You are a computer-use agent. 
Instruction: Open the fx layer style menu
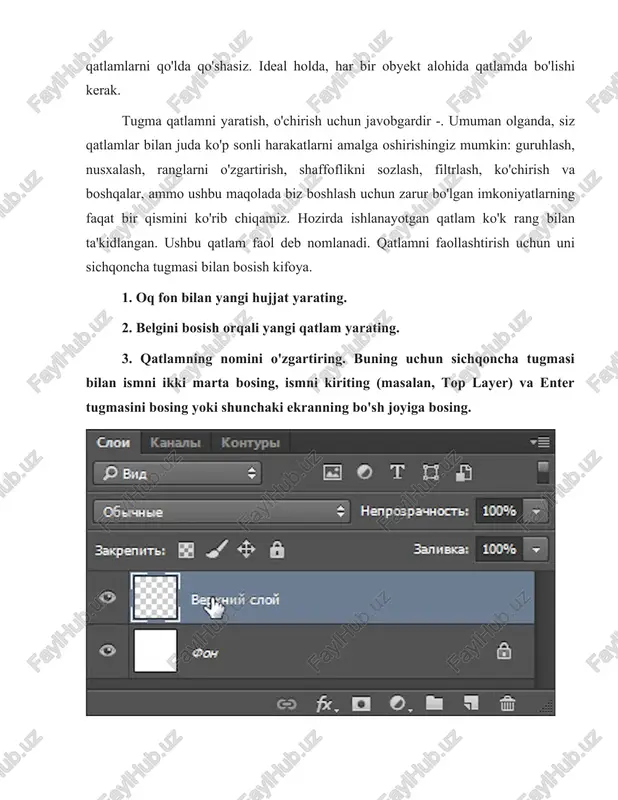[x=327, y=705]
